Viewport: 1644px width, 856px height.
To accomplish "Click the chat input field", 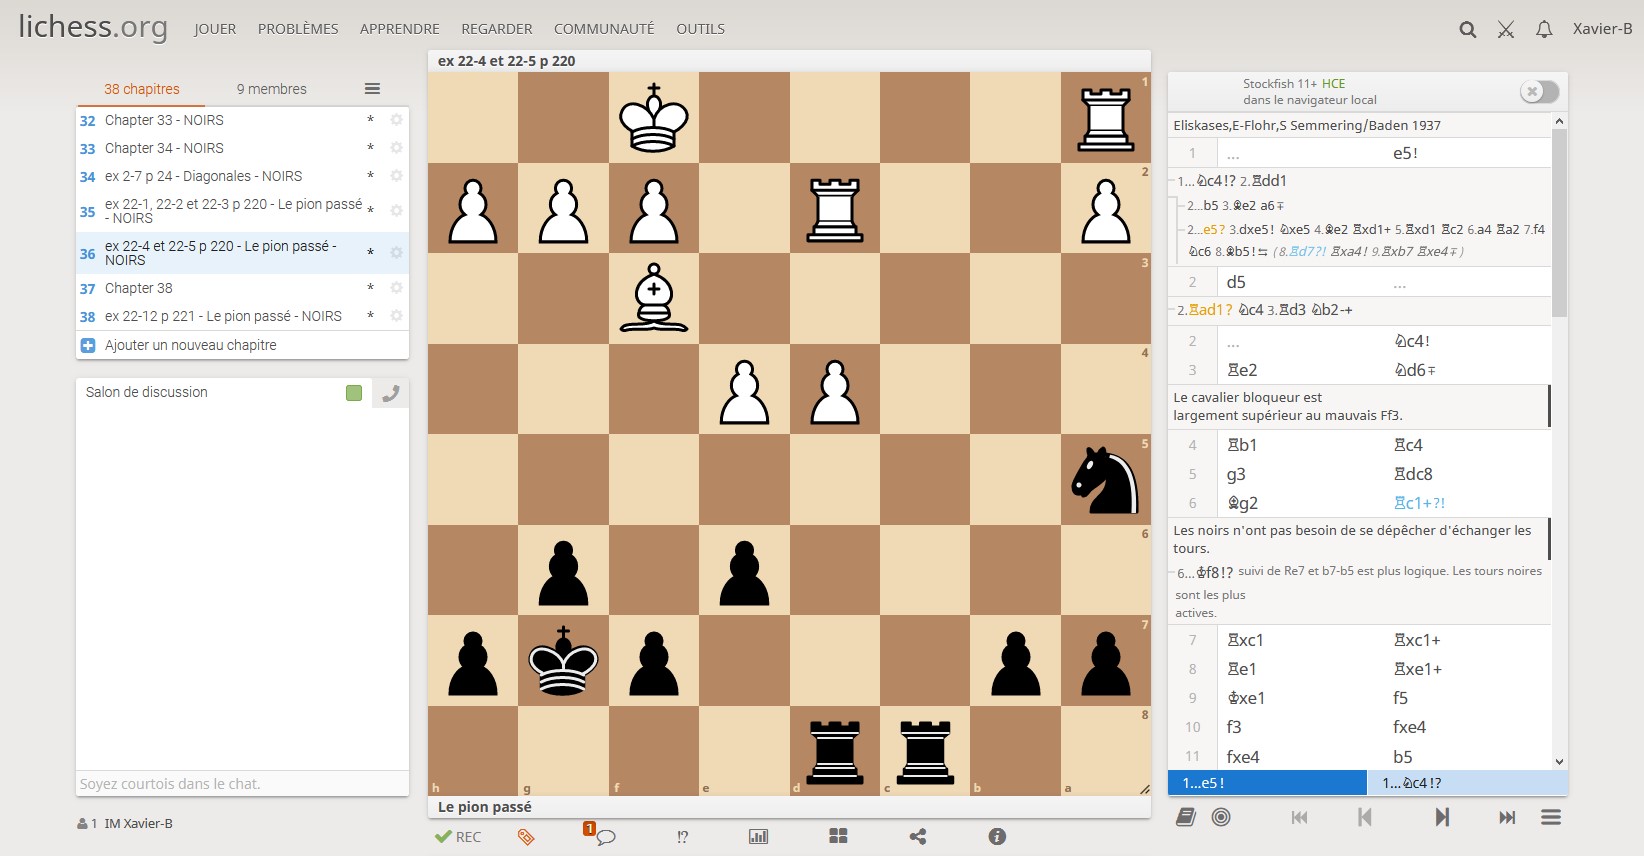I will click(242, 784).
